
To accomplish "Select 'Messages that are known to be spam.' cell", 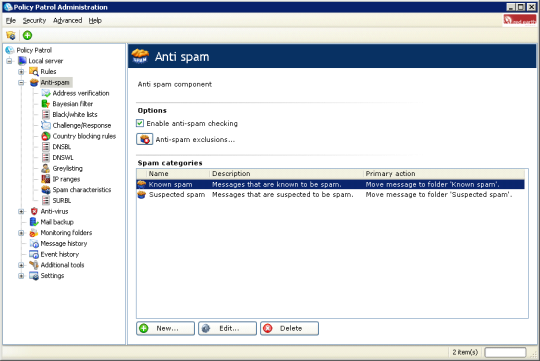I will pos(277,184).
